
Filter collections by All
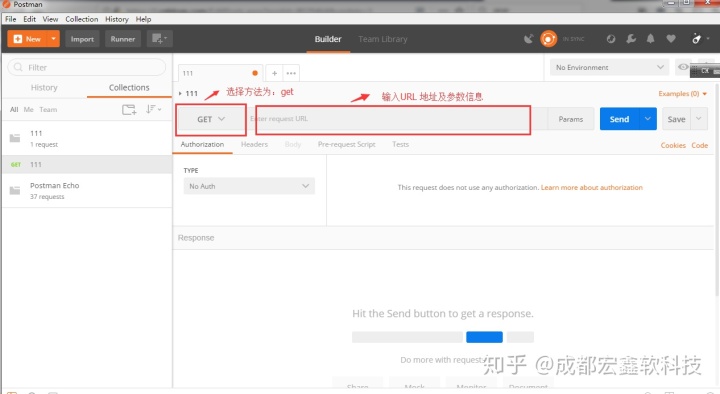(x=14, y=109)
